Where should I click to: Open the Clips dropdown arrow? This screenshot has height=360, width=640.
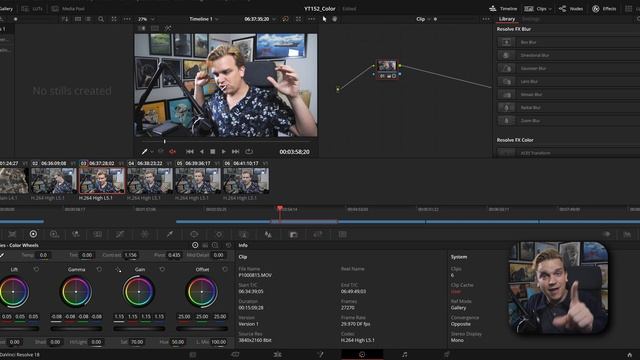[550, 9]
